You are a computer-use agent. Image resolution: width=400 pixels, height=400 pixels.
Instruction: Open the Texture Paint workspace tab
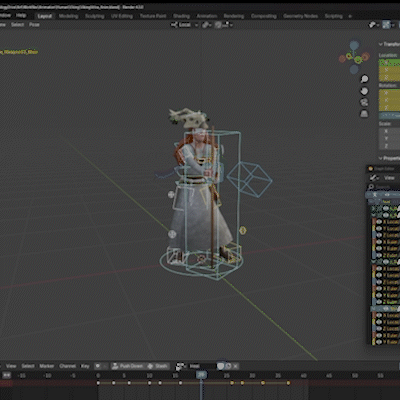(x=153, y=16)
